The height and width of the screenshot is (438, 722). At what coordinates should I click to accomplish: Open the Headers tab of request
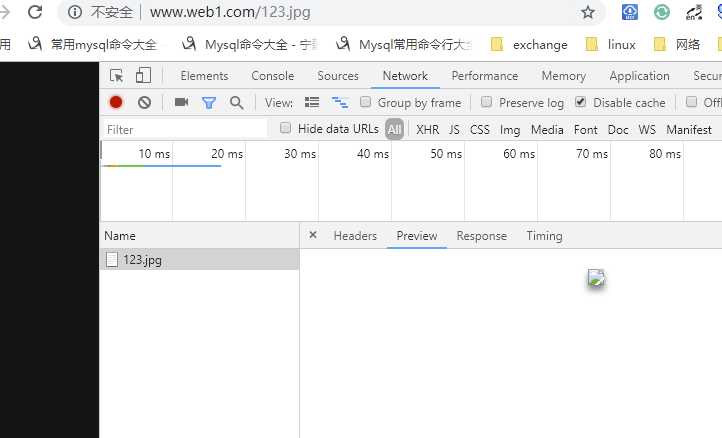355,236
